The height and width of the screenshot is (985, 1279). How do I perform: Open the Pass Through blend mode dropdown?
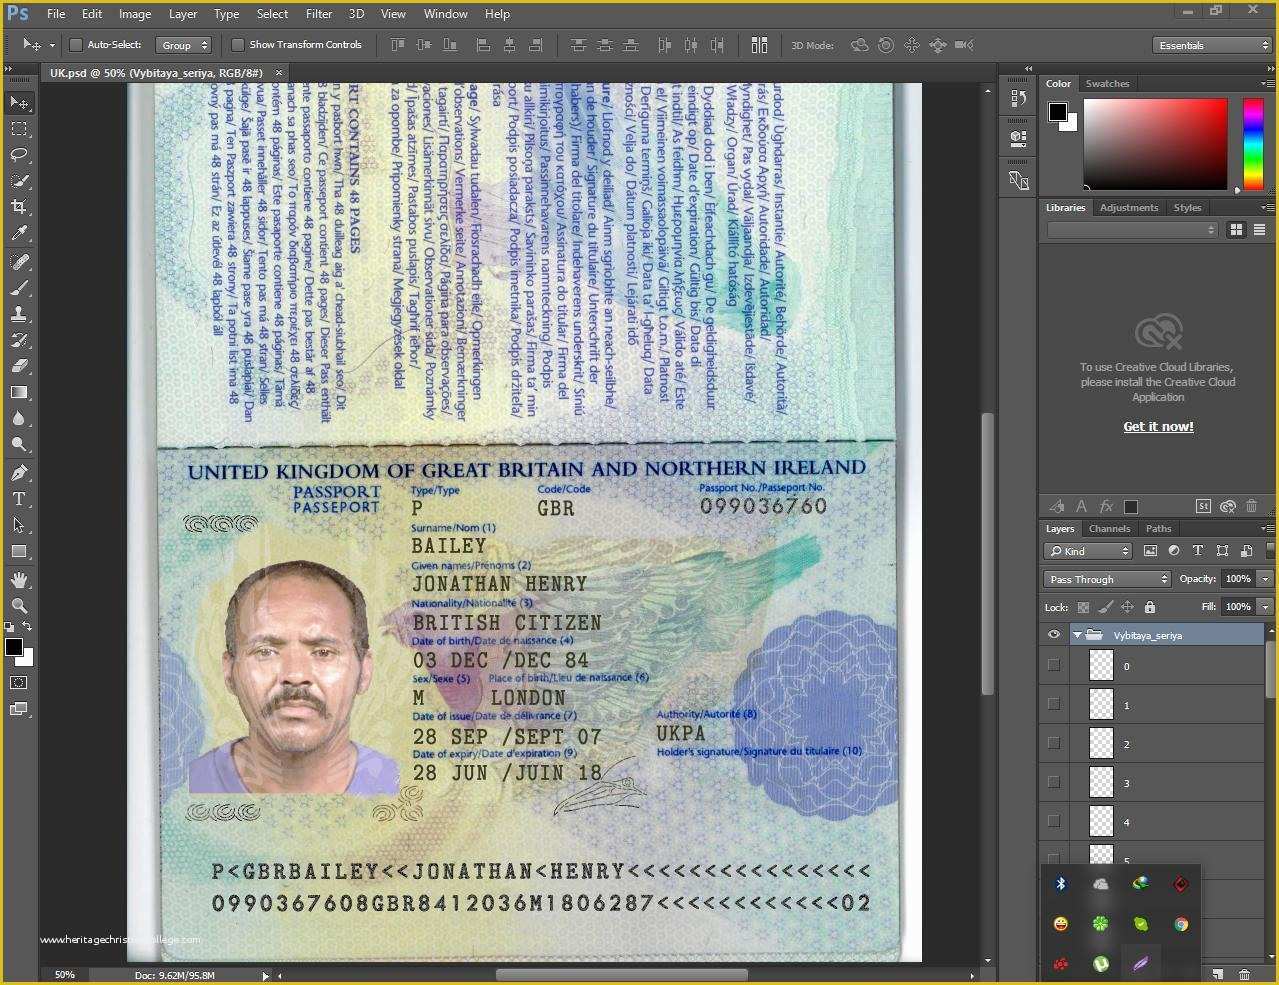(x=1107, y=579)
